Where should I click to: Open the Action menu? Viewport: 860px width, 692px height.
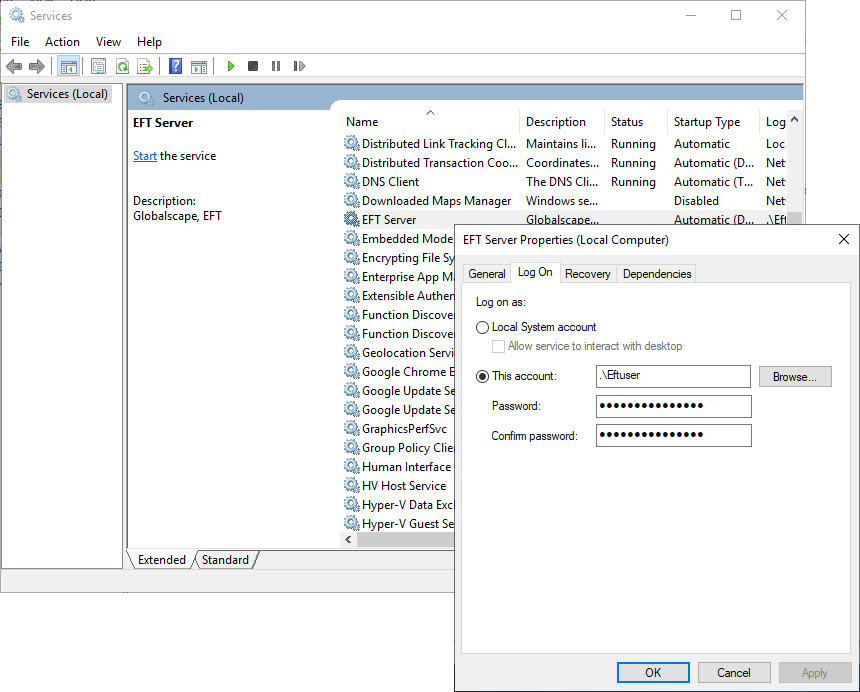pyautogui.click(x=62, y=42)
